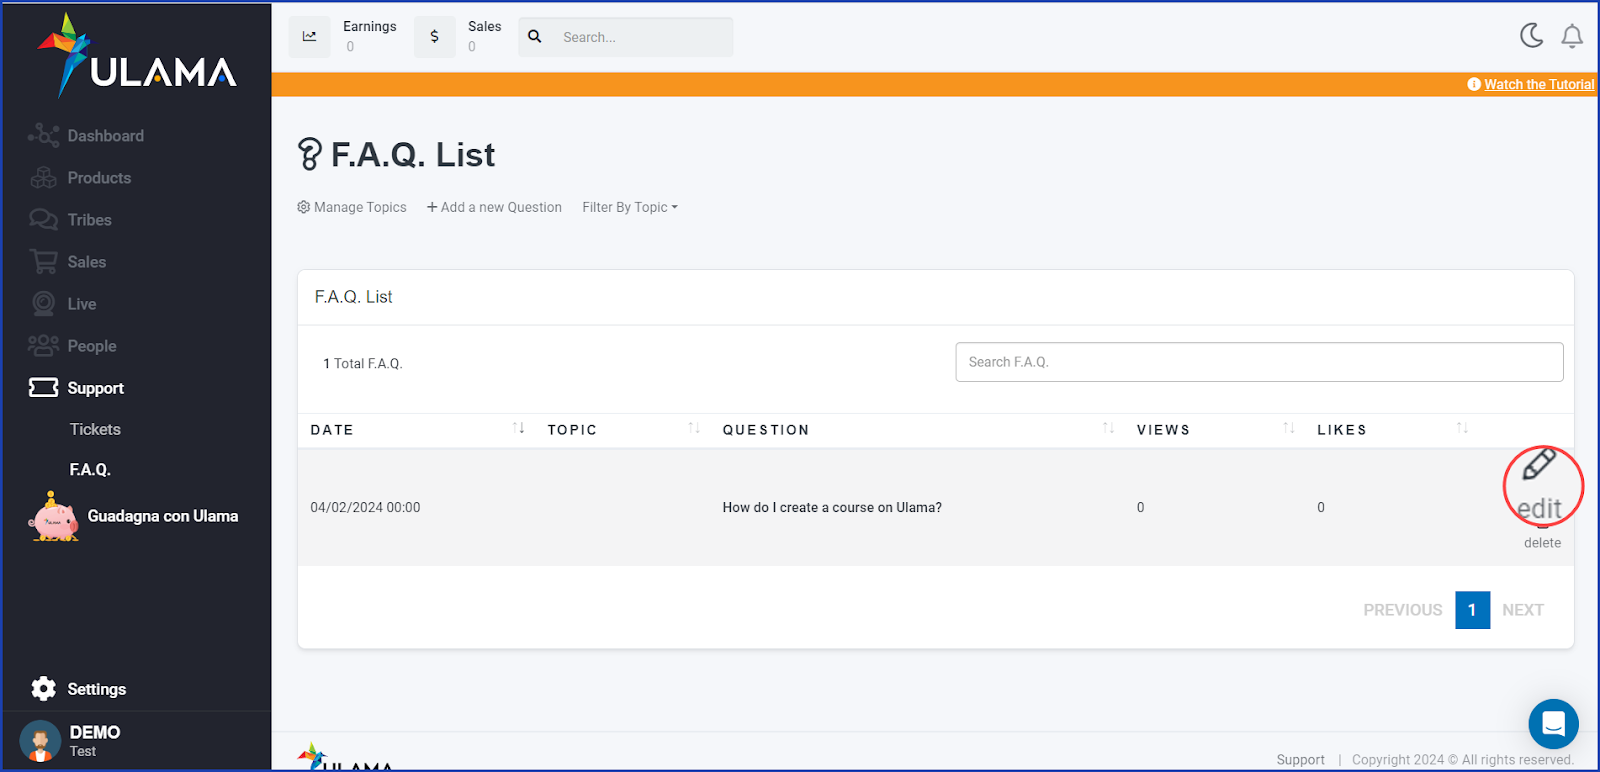Image resolution: width=1600 pixels, height=772 pixels.
Task: Click the Sales dollar icon button
Action: pos(435,37)
